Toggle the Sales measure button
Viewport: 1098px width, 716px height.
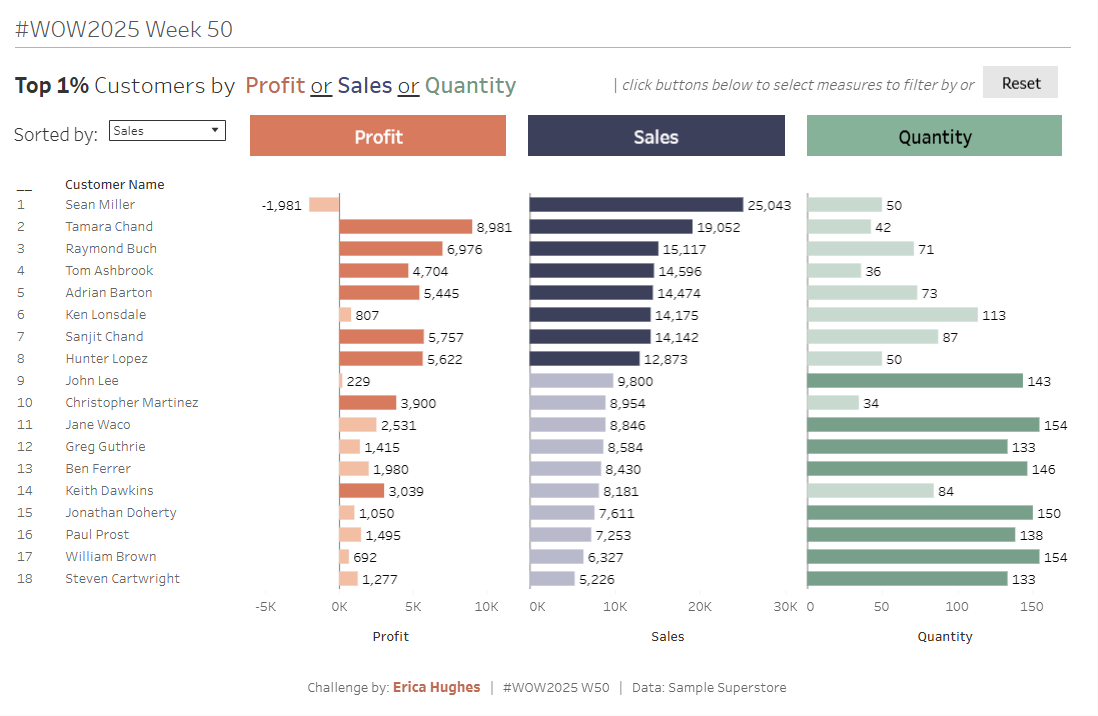point(656,136)
